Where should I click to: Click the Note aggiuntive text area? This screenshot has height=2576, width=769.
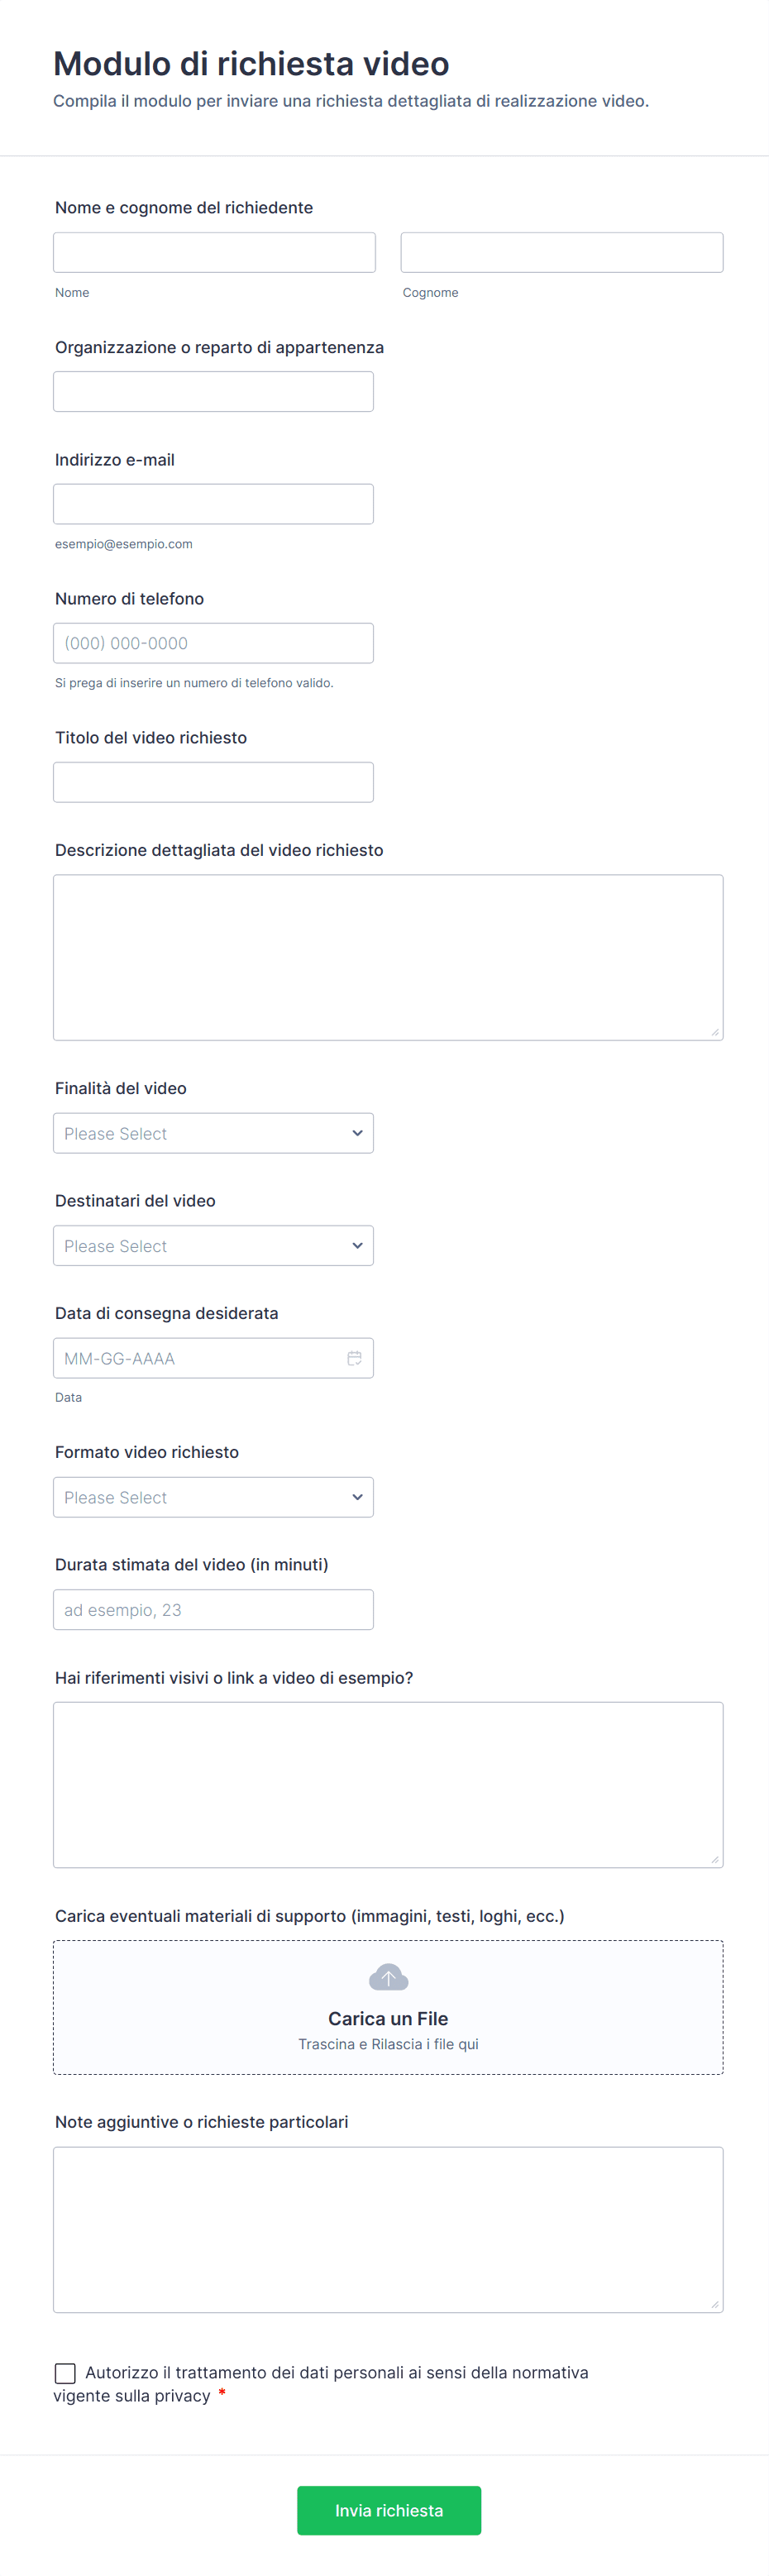(388, 2230)
